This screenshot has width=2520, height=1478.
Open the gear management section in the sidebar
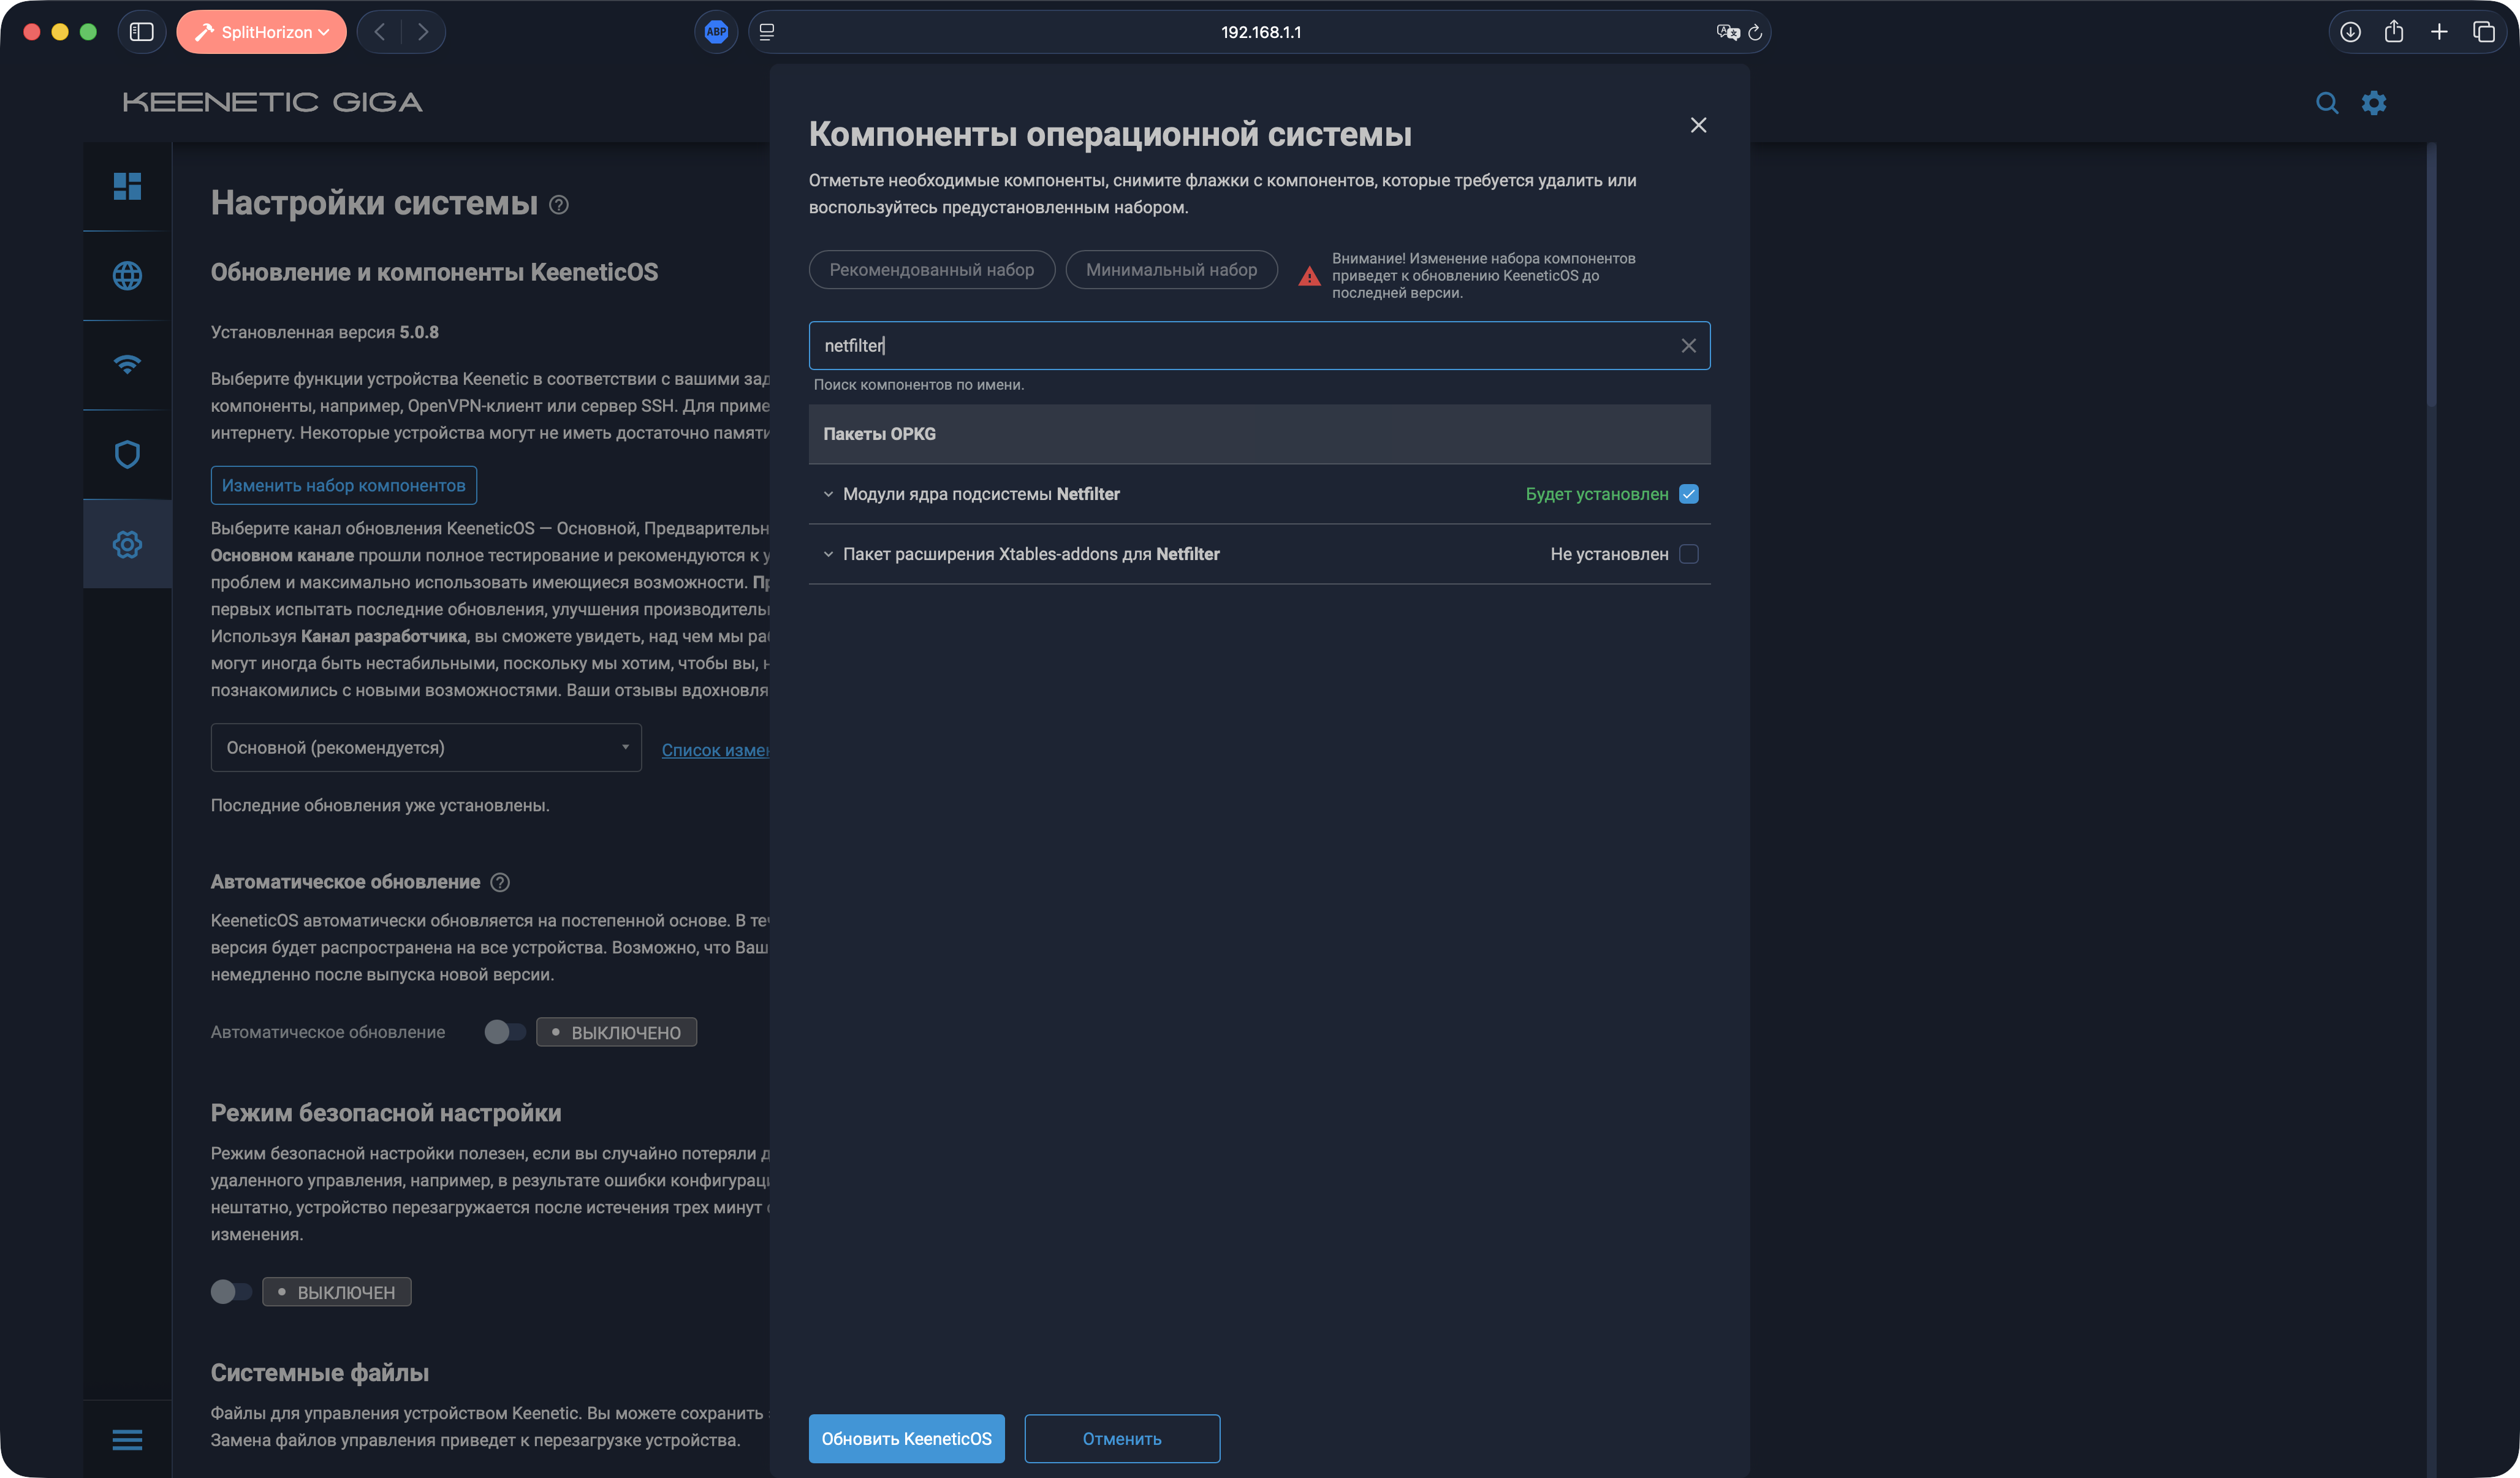127,544
